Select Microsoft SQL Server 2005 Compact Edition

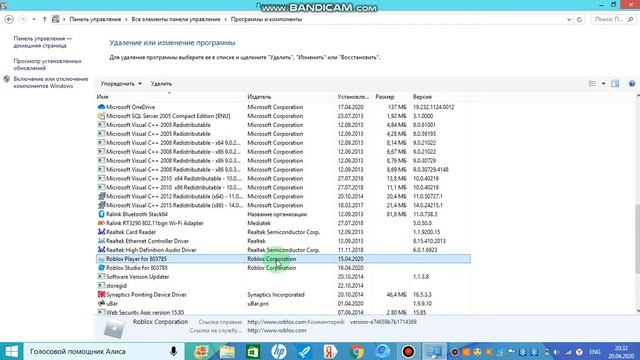[283, 116]
